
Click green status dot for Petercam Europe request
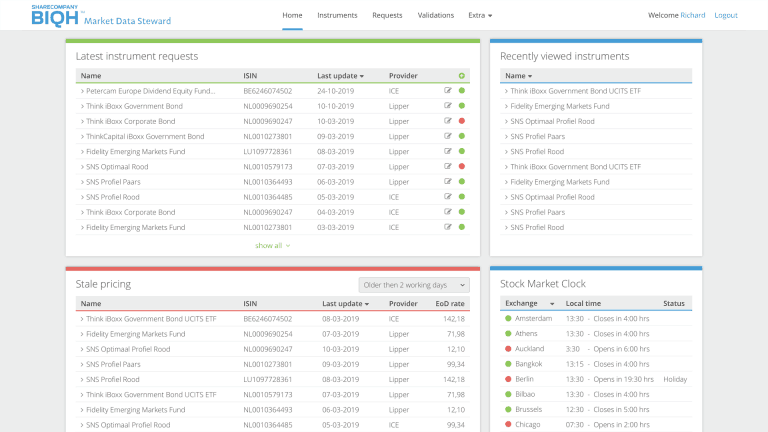(x=462, y=91)
